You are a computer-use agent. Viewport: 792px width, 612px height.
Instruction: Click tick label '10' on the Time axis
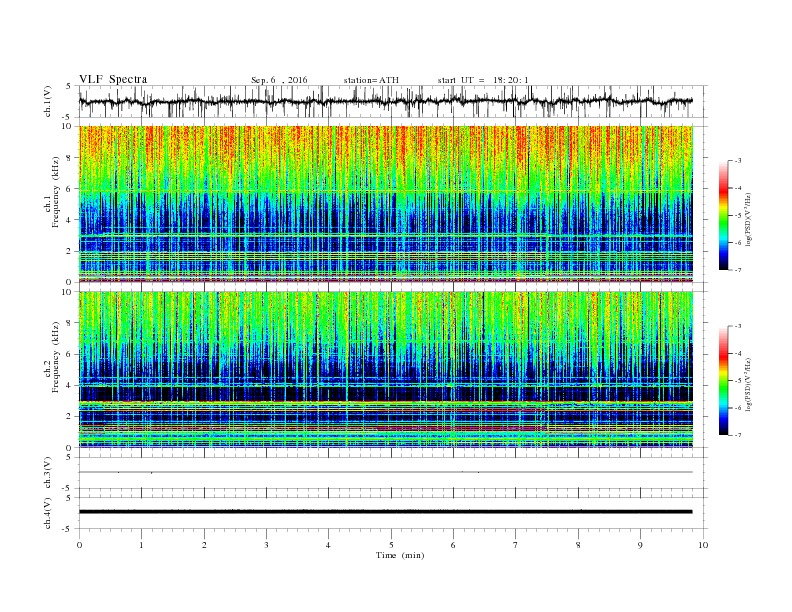[703, 545]
